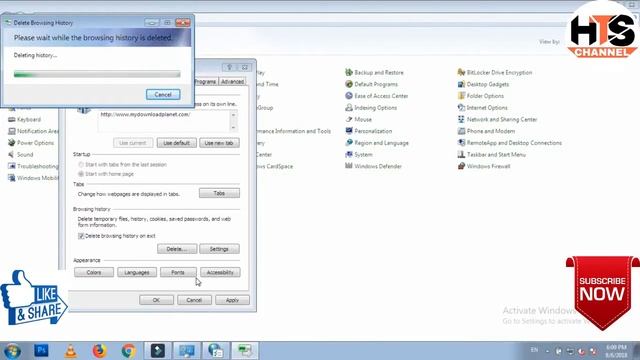Click Cancel in the Internet Options dialog

pyautogui.click(x=194, y=300)
